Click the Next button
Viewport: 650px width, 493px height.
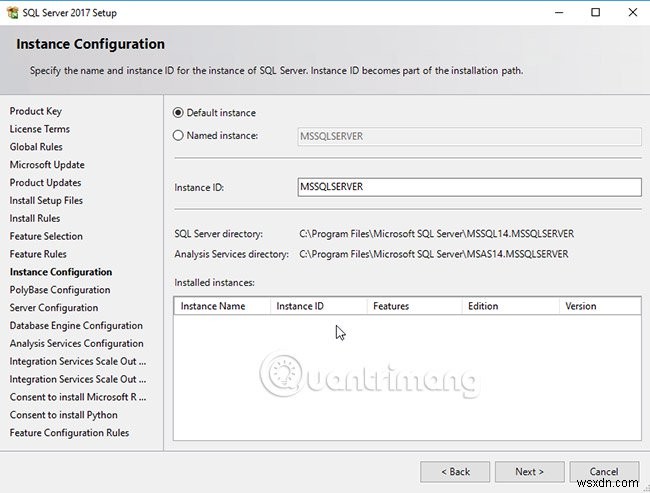click(x=530, y=472)
